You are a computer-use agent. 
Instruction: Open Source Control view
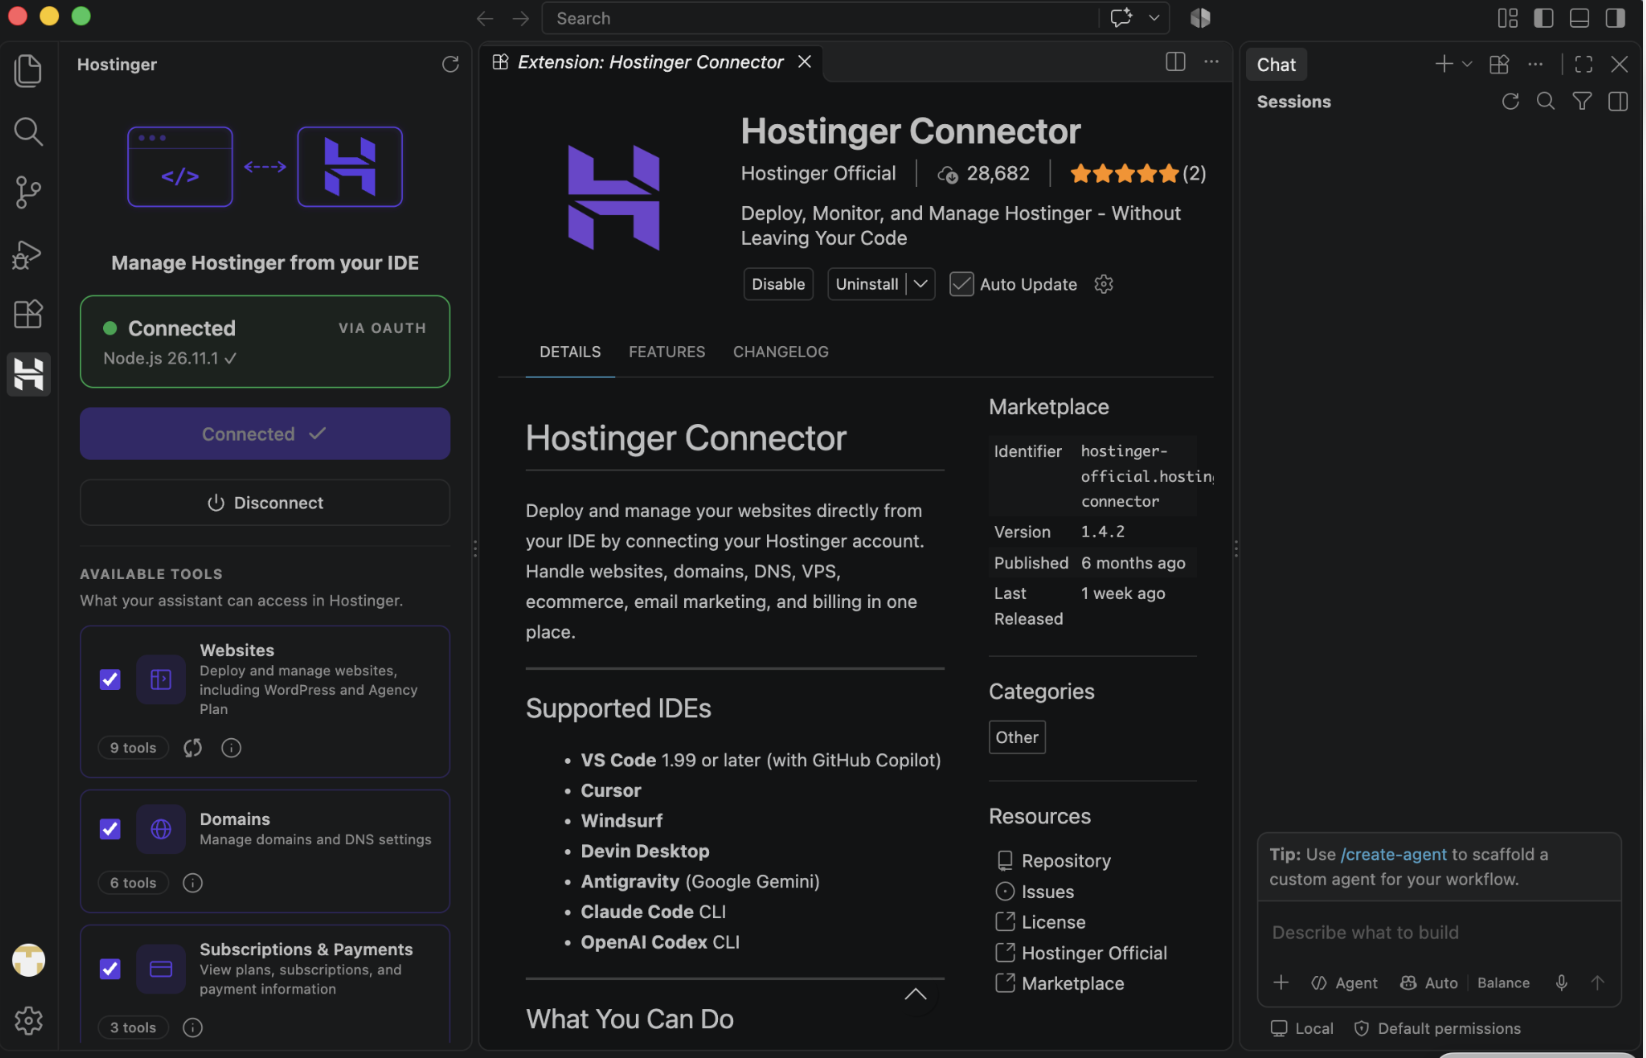[x=28, y=192]
